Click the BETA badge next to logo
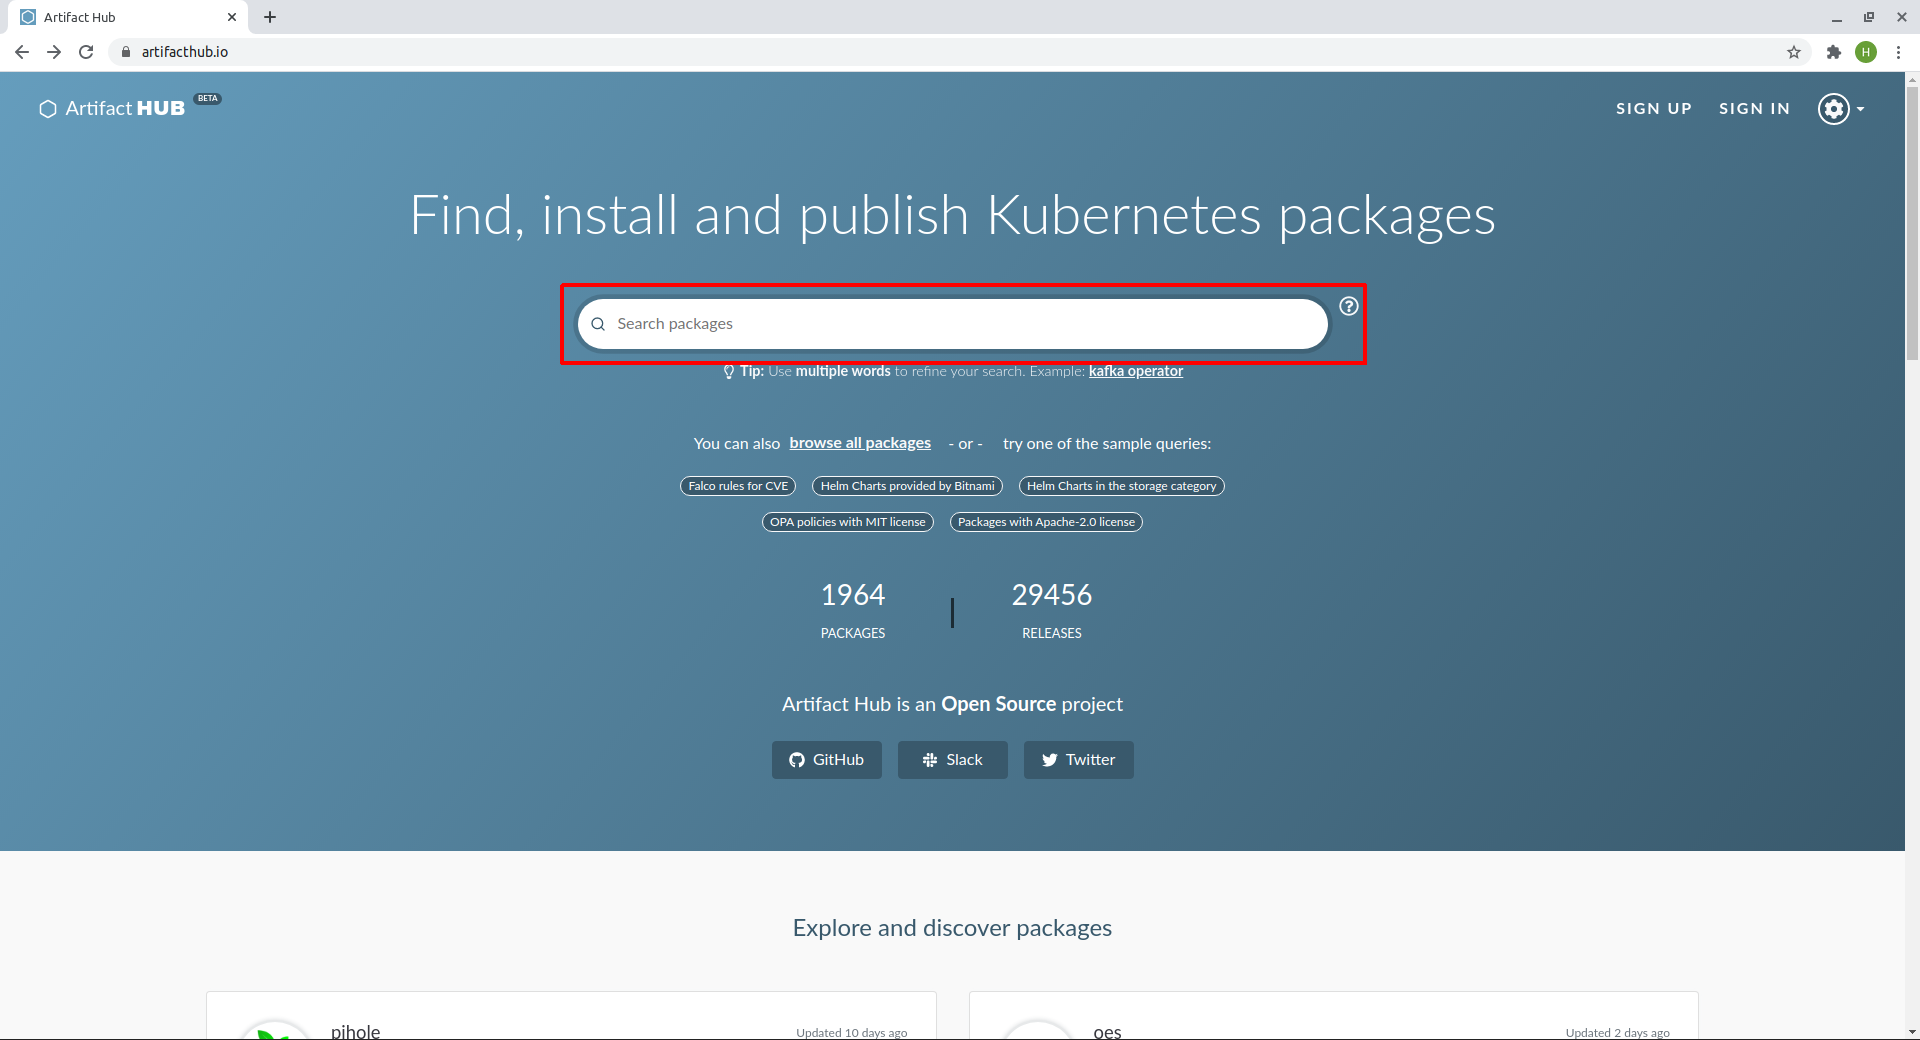 [207, 98]
